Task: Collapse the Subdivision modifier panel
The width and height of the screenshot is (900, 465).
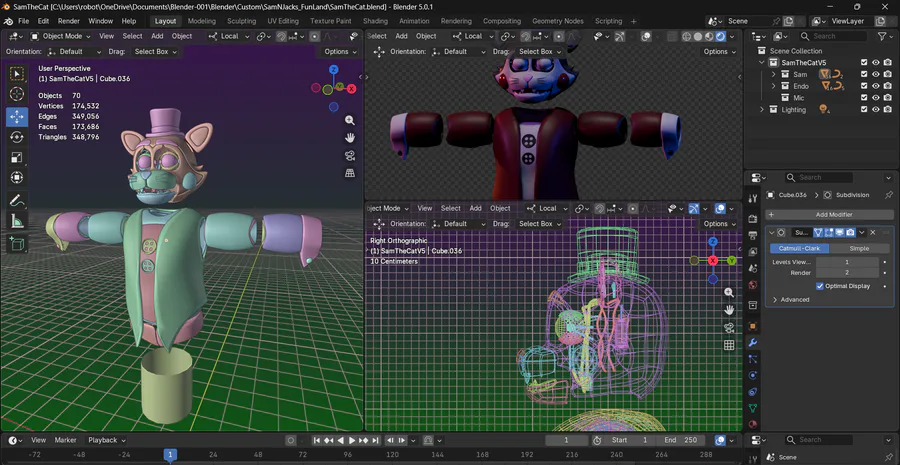Action: [772, 232]
